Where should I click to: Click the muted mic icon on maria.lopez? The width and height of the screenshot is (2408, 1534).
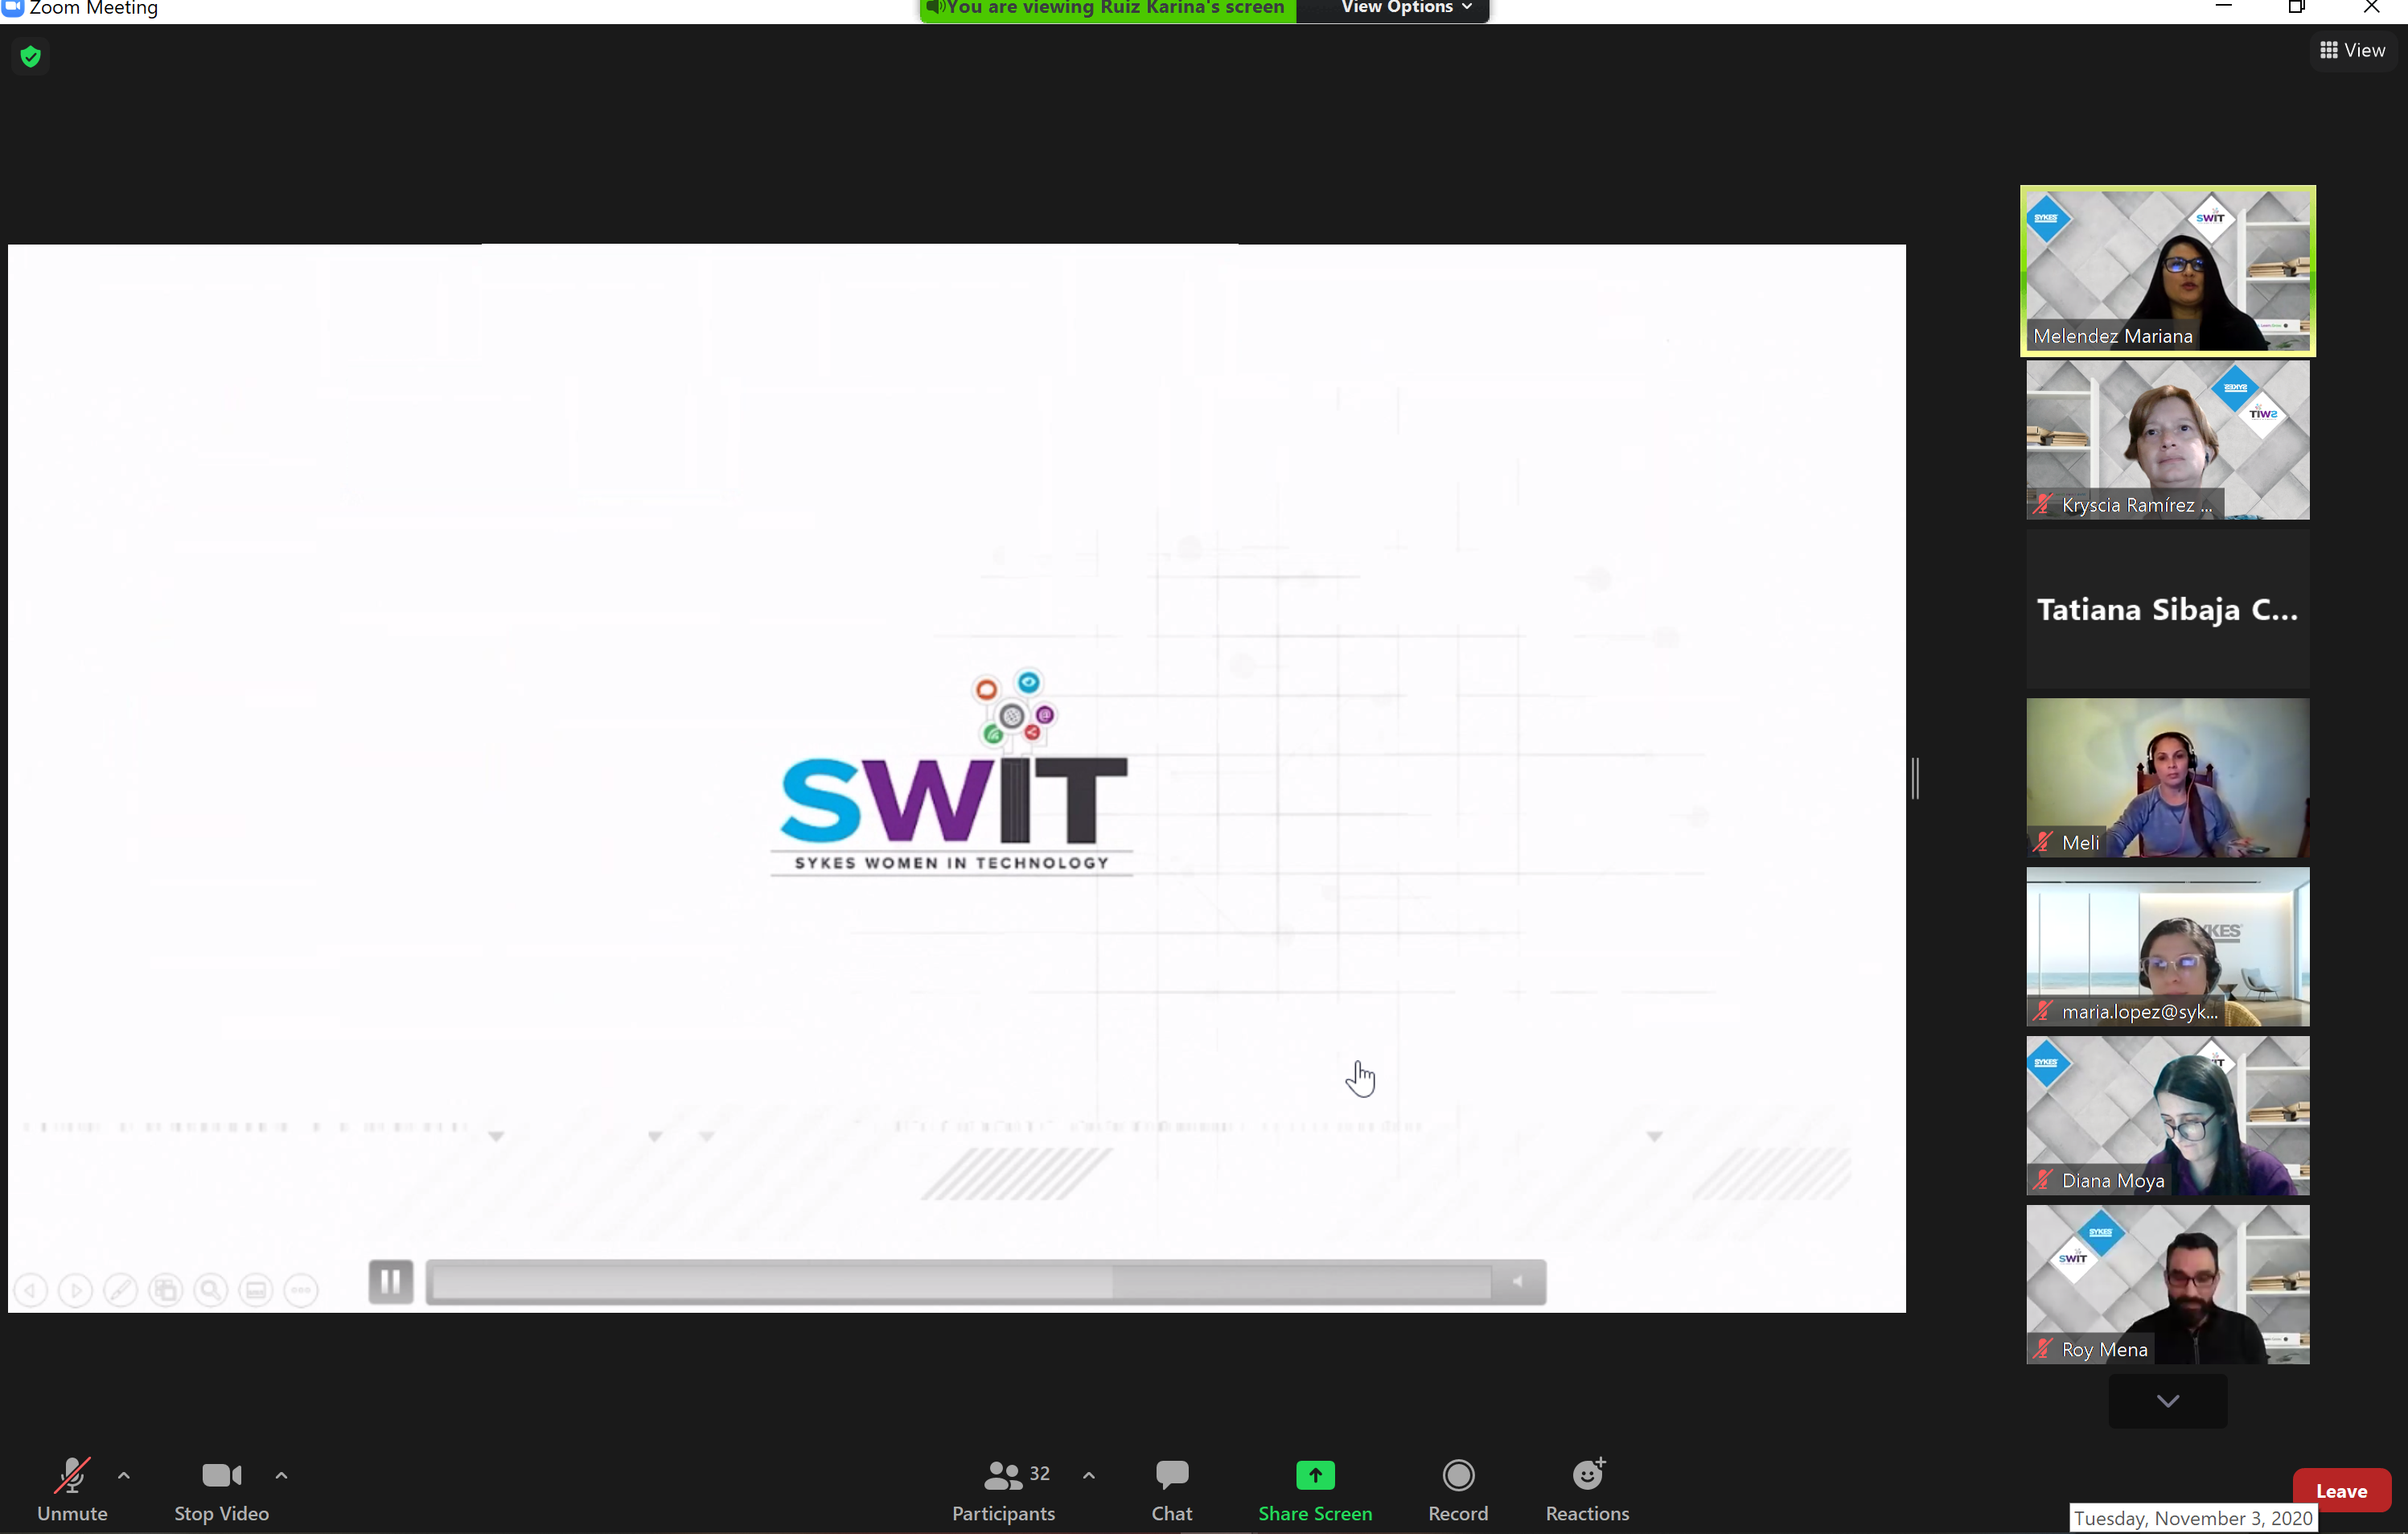[2043, 1011]
